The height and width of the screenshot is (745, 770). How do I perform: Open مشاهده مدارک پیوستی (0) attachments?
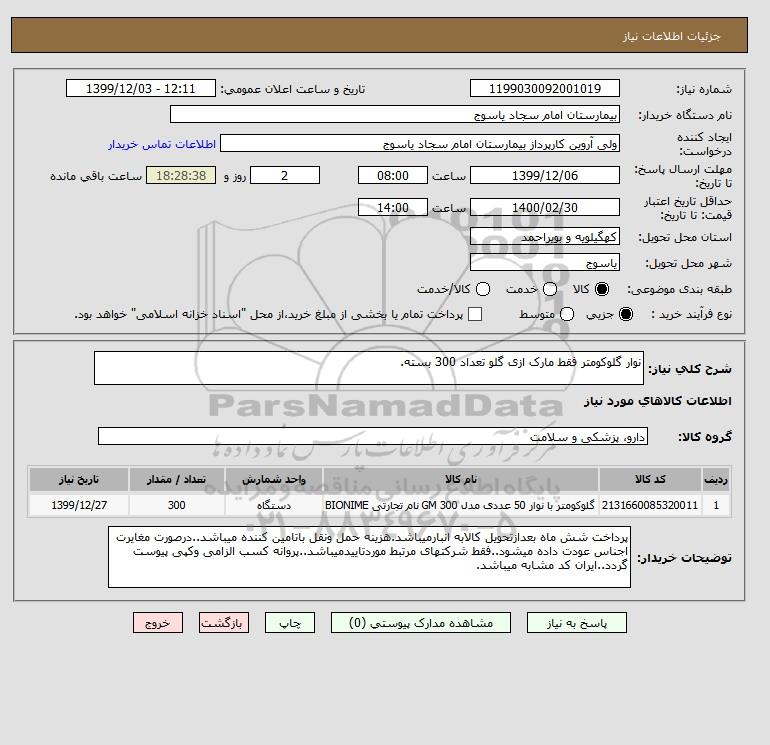click(421, 623)
